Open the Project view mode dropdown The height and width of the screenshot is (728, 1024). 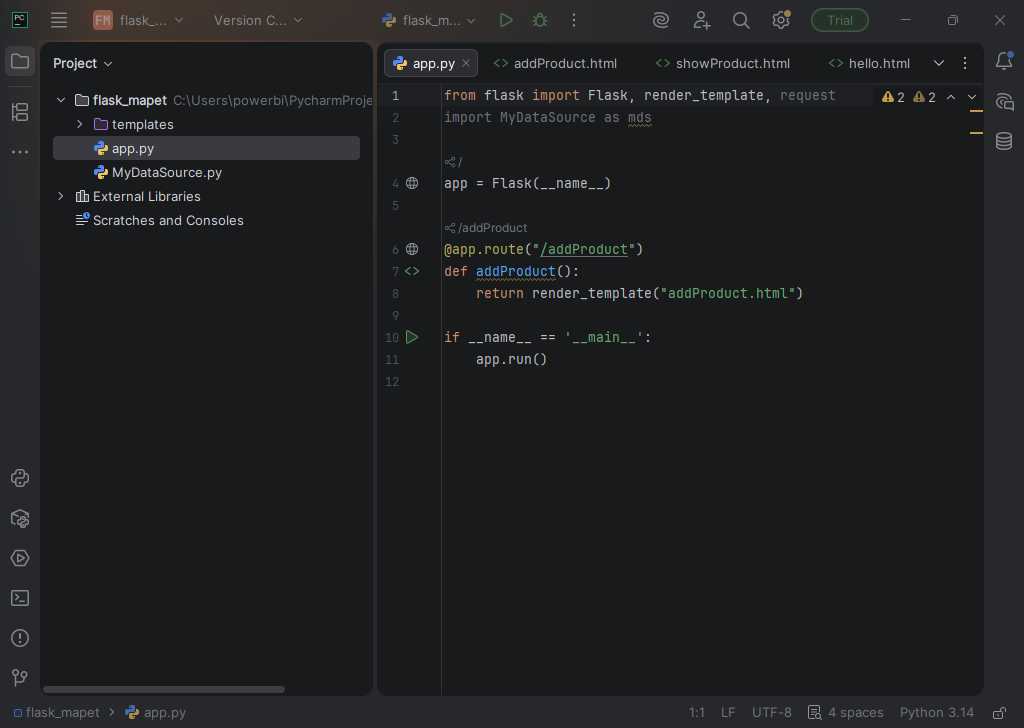(x=83, y=63)
